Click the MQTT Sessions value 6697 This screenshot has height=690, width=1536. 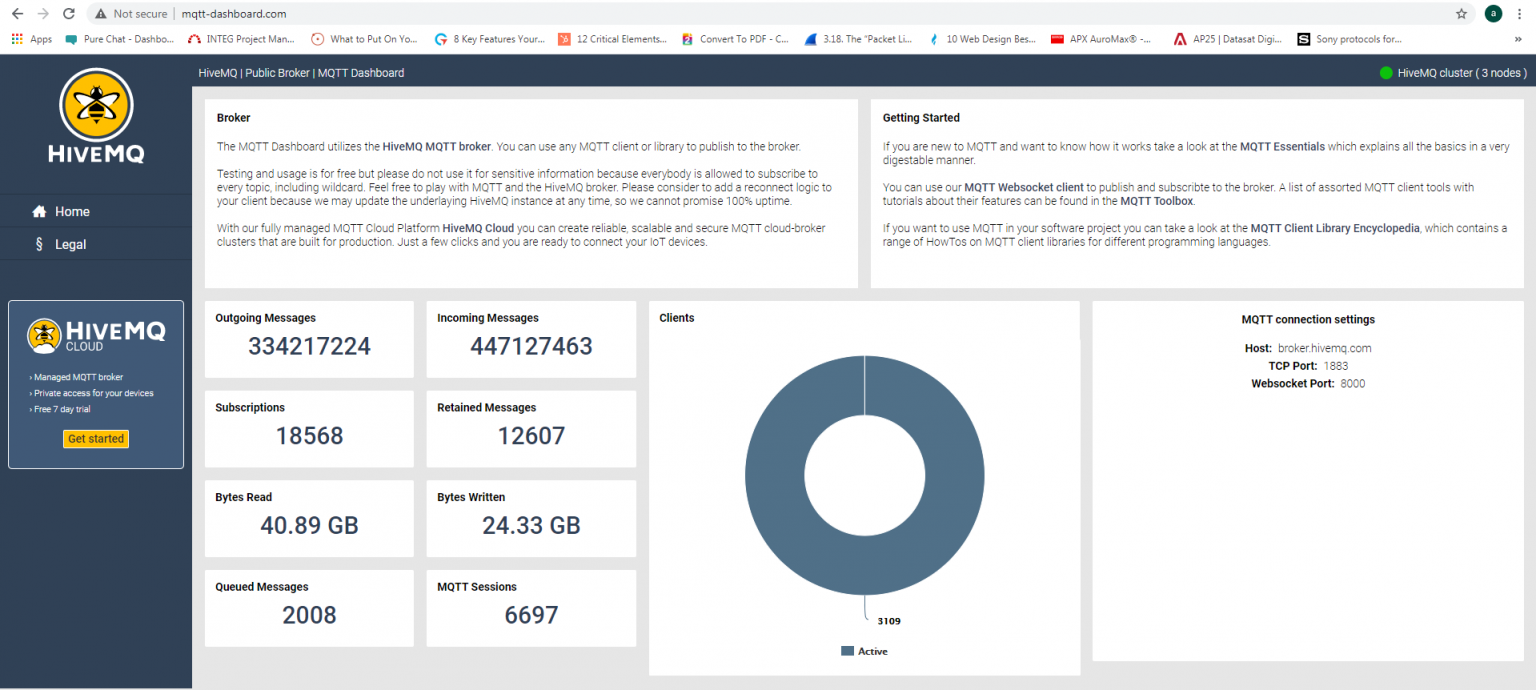[531, 615]
